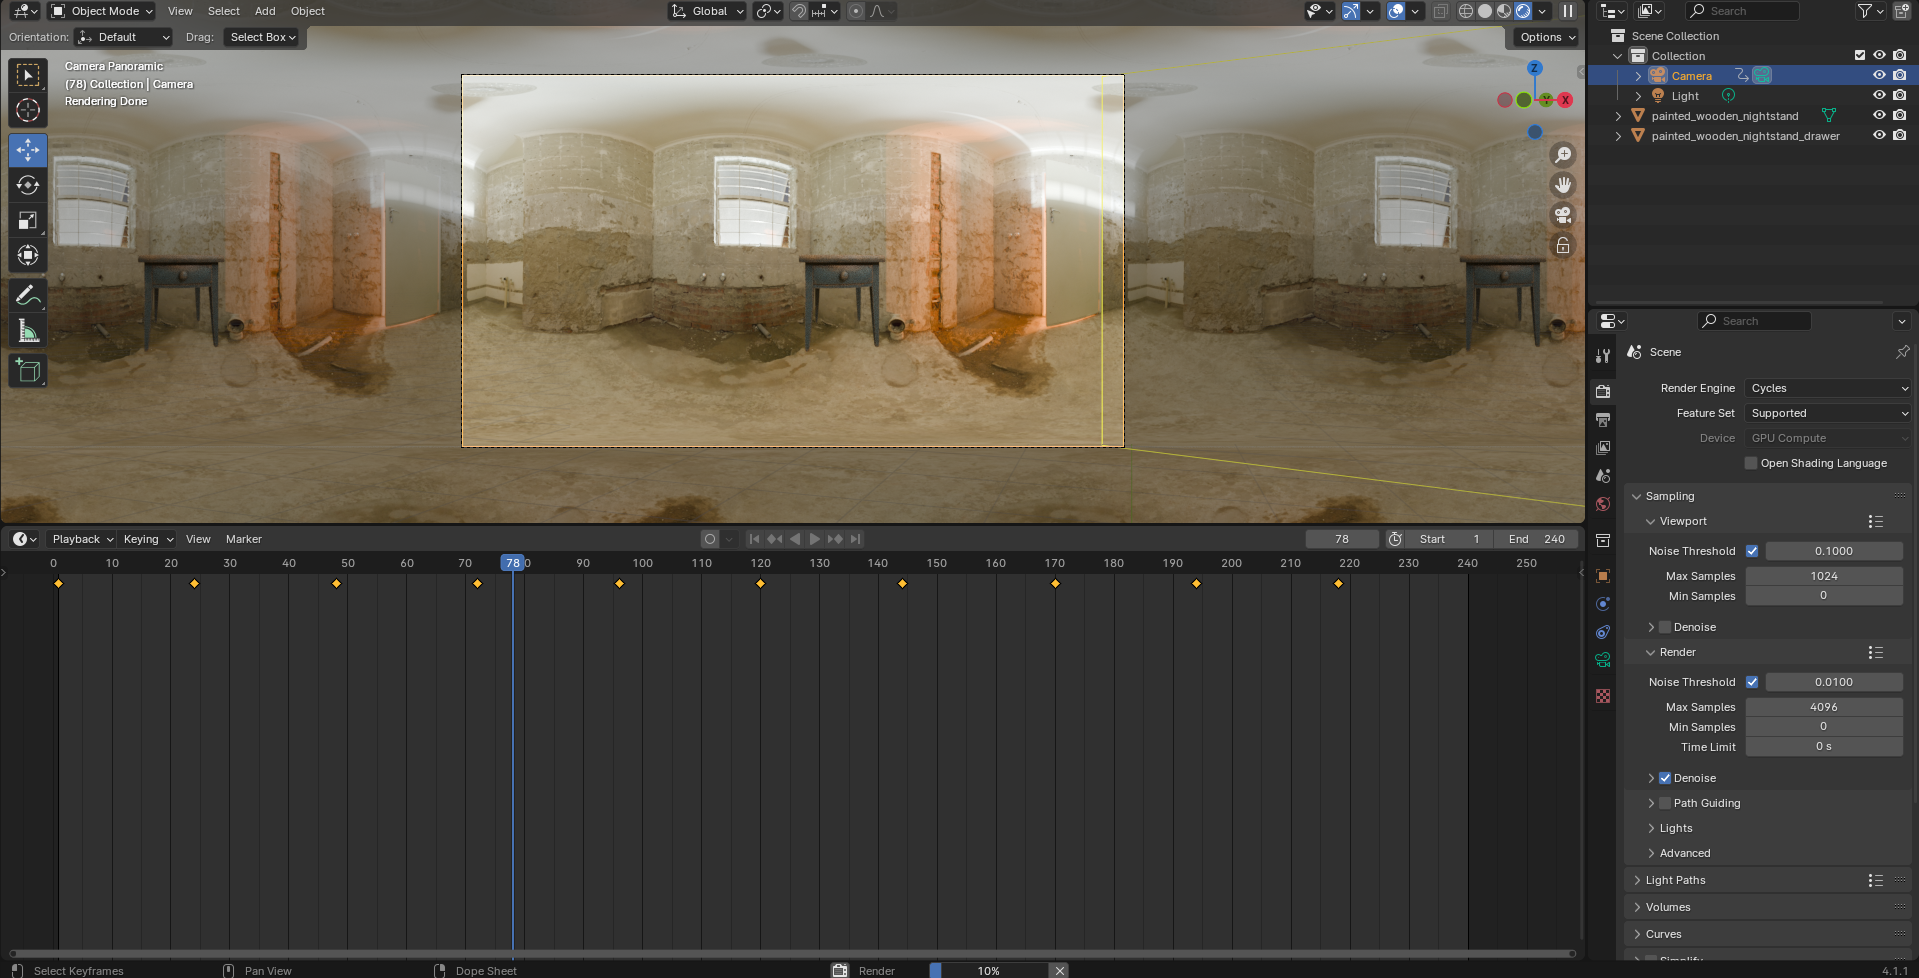Screen dimensions: 1919x978
Task: Uncheck Viewport Noise Threshold checkbox
Action: [x=1752, y=551]
